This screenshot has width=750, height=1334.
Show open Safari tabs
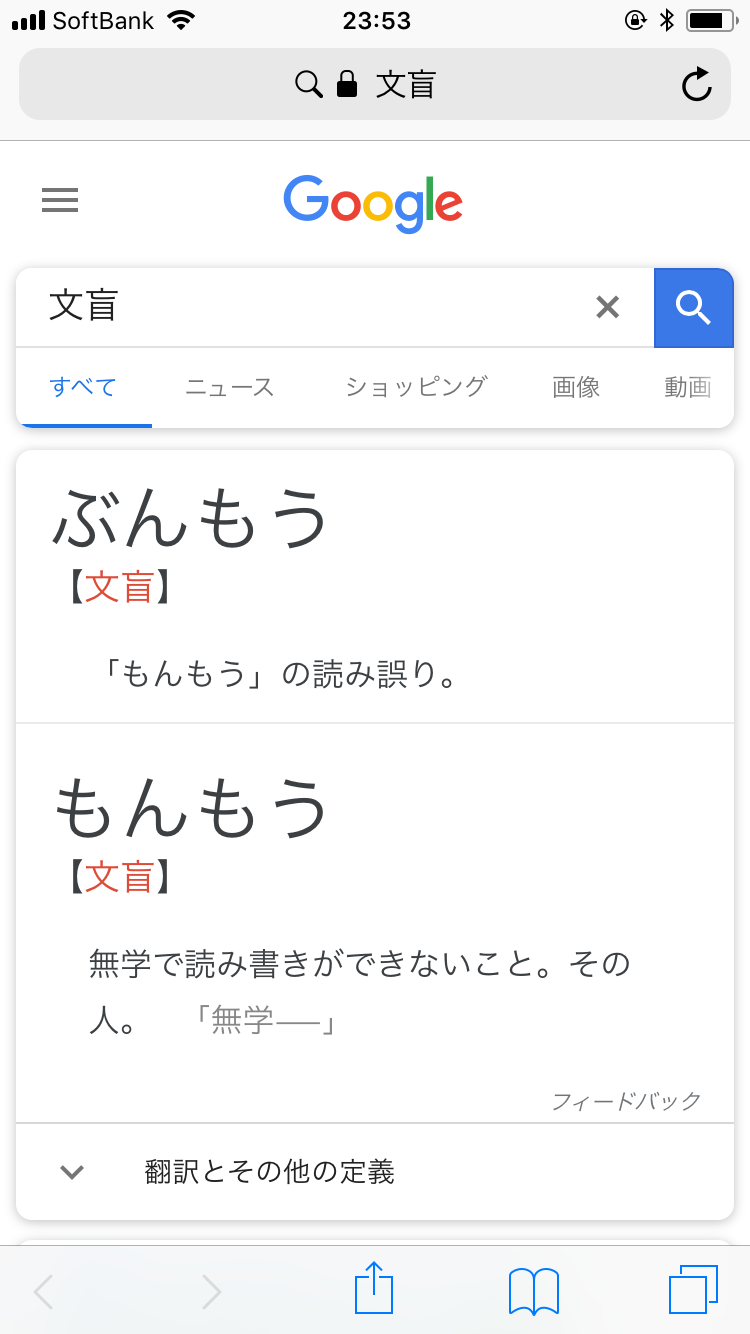[693, 1289]
